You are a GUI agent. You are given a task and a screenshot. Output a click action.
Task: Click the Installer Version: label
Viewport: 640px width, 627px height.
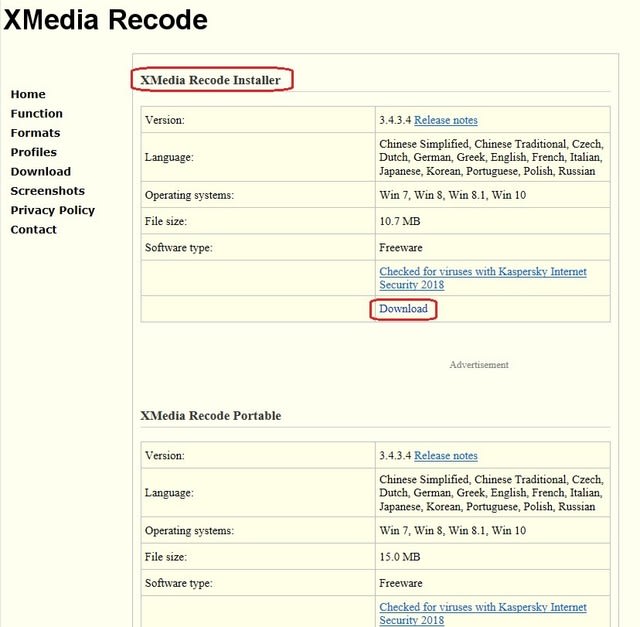click(164, 120)
